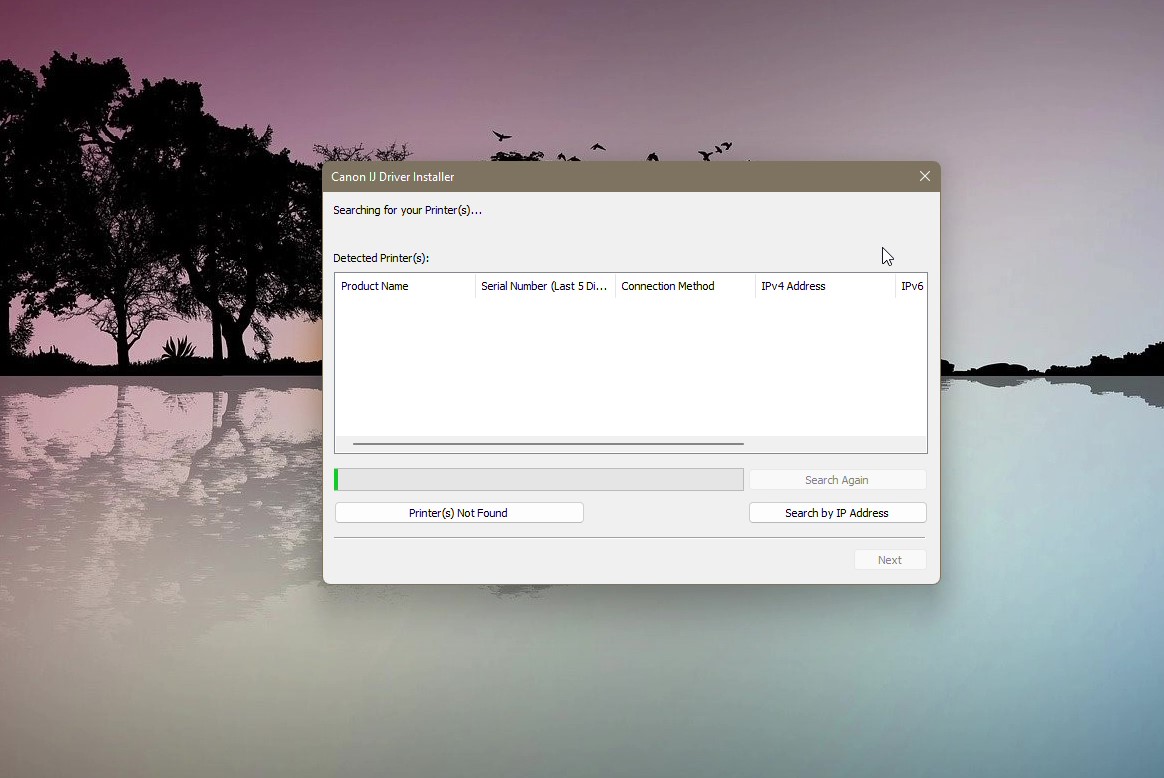The width and height of the screenshot is (1164, 778).
Task: Click the horizontal scrollbar in printer list
Action: coord(548,444)
